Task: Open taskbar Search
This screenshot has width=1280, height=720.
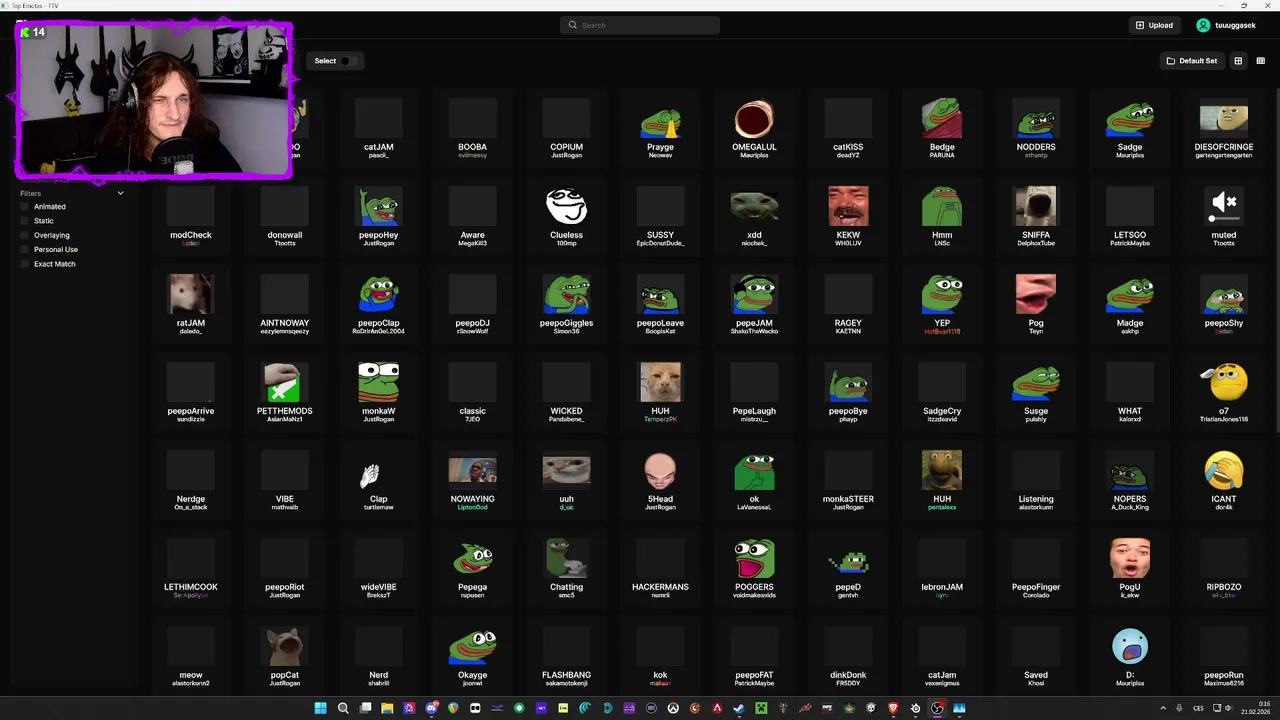Action: 342,708
